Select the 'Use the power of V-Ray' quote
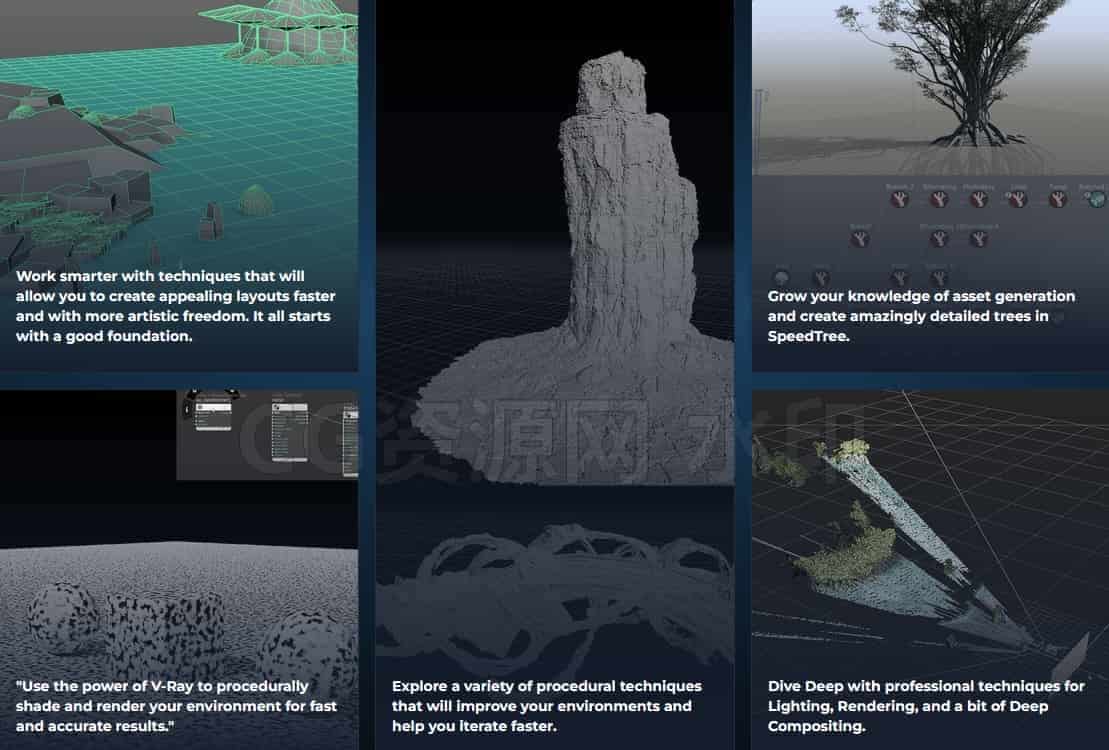This screenshot has height=750, width=1109. click(176, 705)
